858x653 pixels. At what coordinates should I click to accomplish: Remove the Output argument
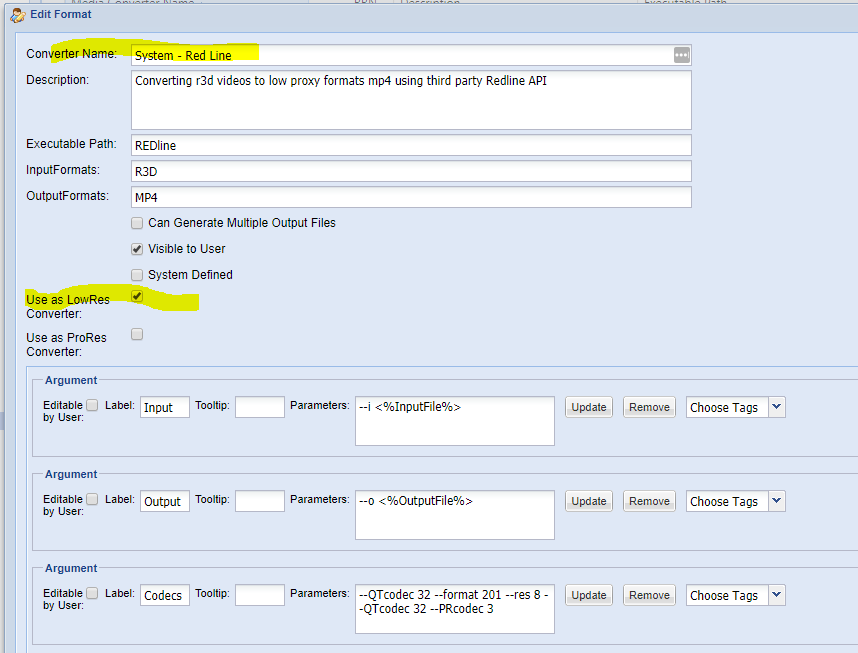(650, 501)
